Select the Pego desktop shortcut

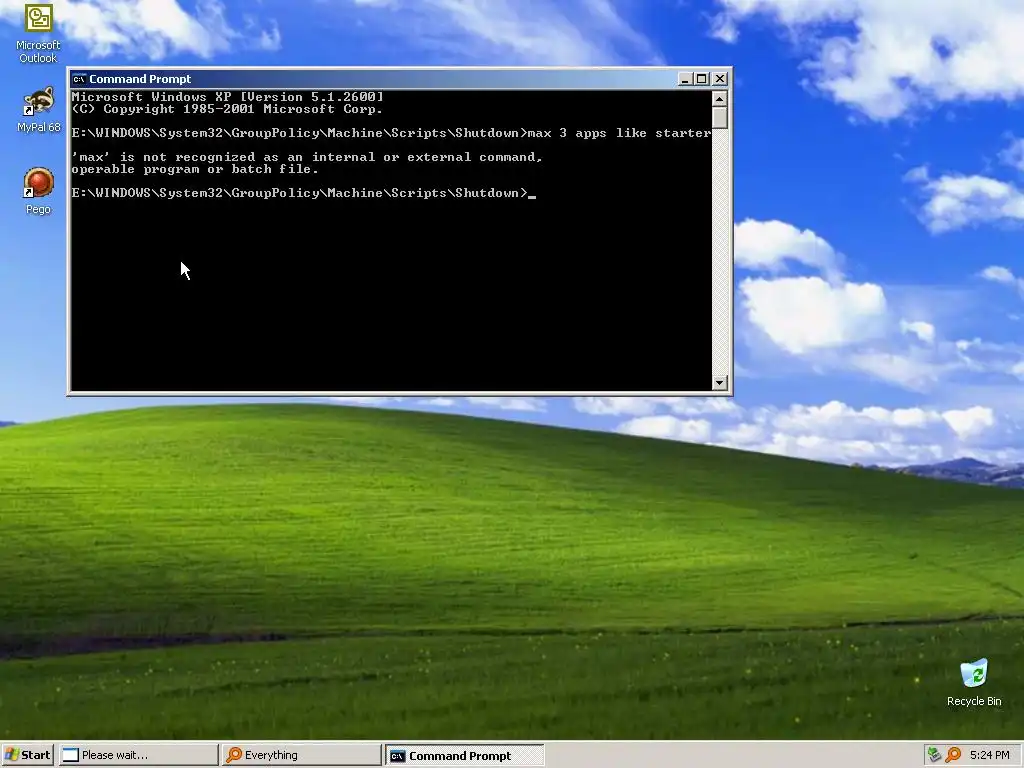[38, 191]
